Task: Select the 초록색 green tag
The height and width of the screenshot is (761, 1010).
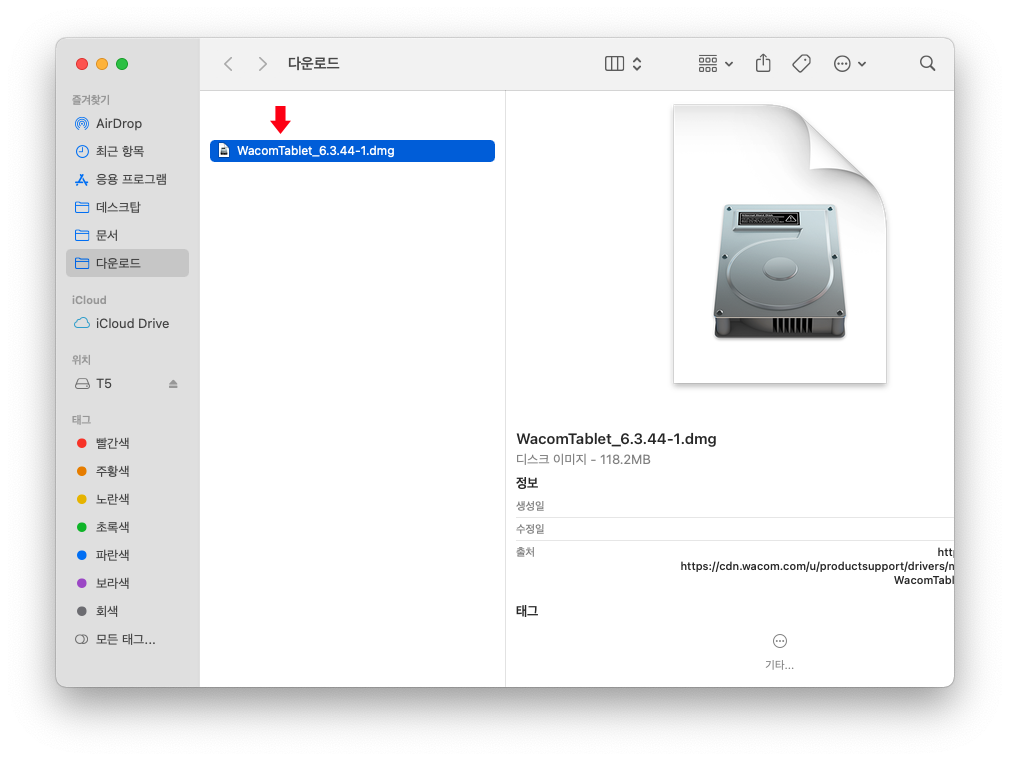Action: point(127,527)
